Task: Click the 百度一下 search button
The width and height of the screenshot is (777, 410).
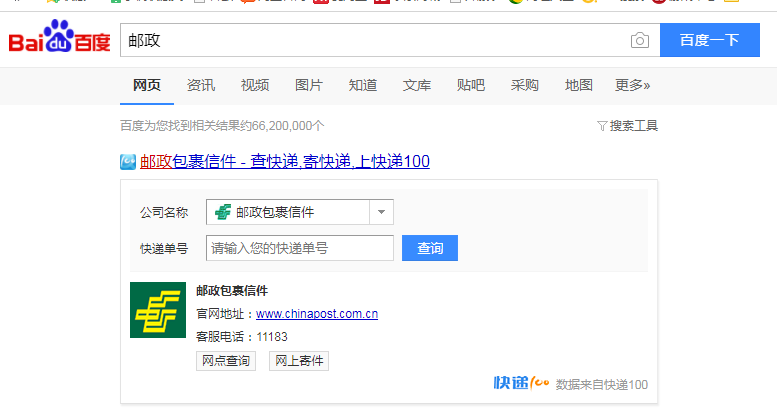Action: [710, 40]
